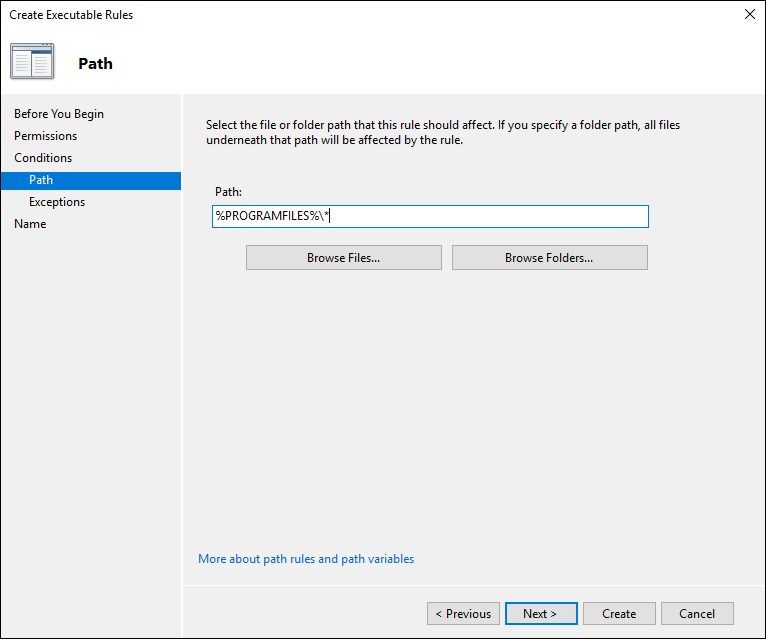
Task: Open More about path rules link
Action: [x=306, y=559]
